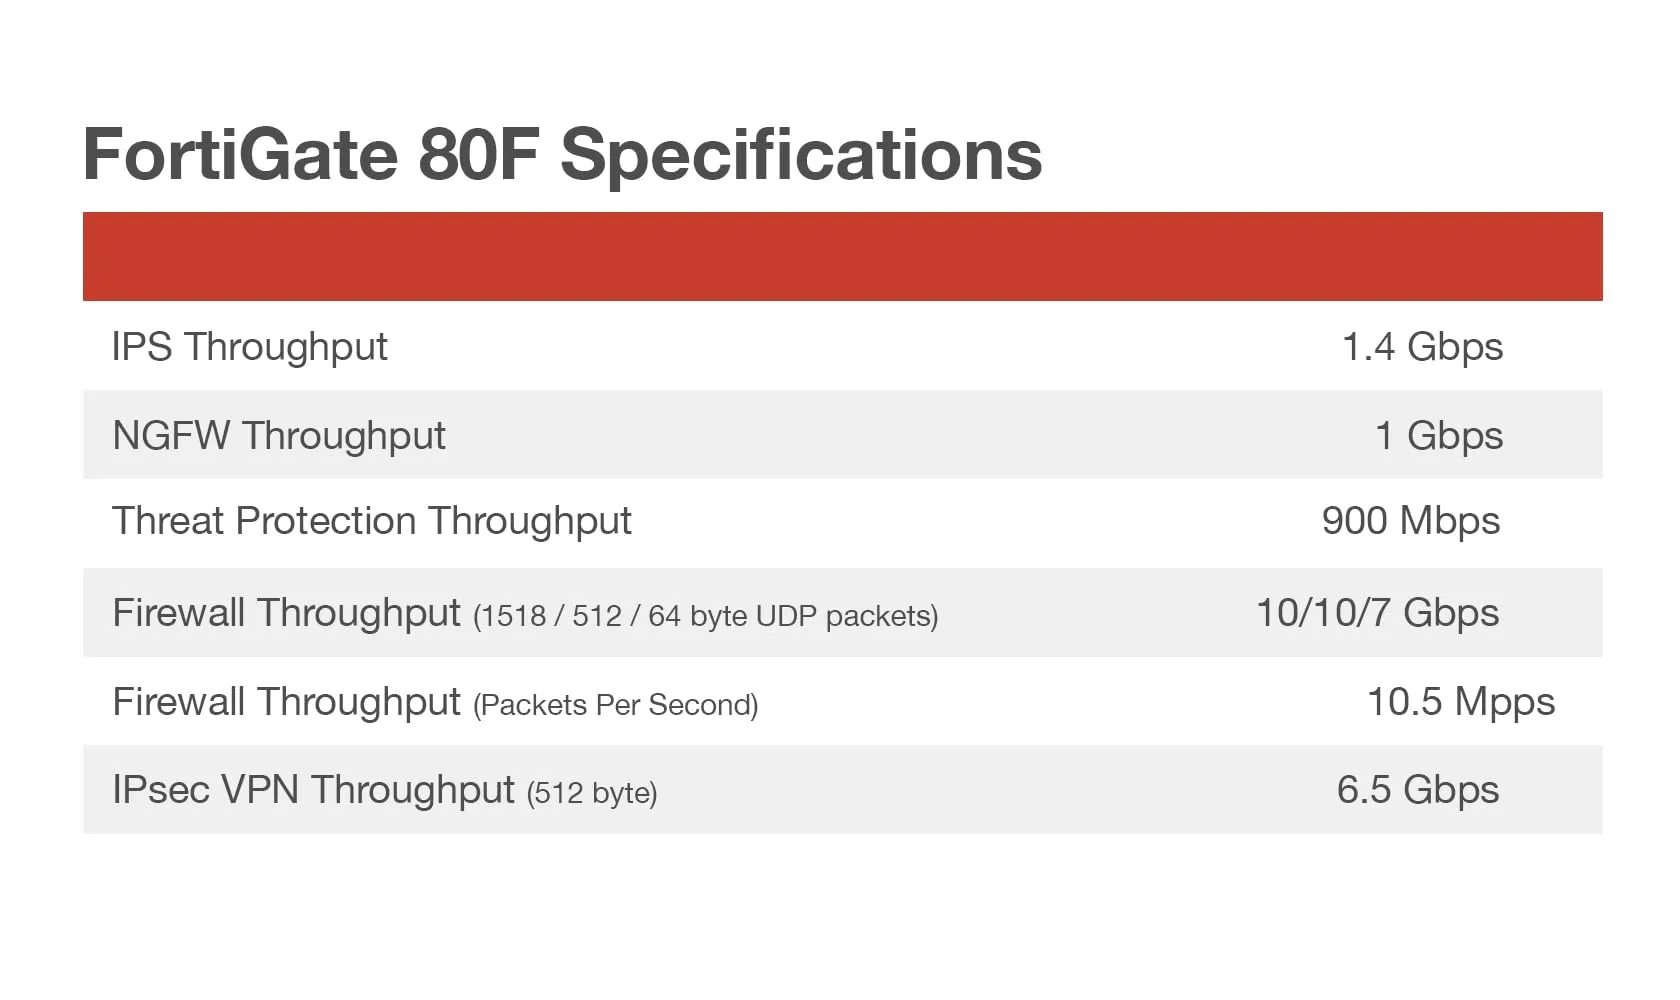
Task: Click the word "FortiGate" in the title
Action: pyautogui.click(x=240, y=155)
